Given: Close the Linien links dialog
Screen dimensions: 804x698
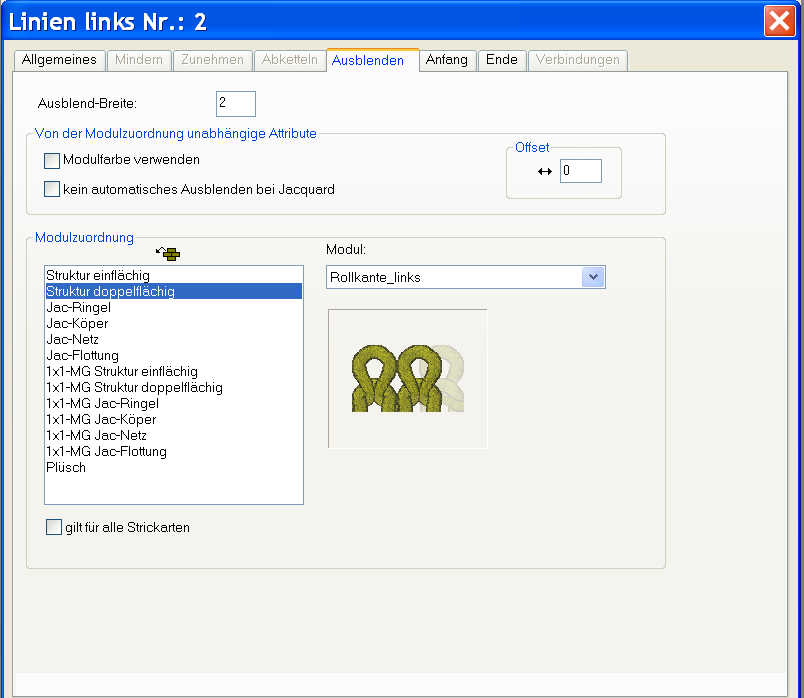Looking at the screenshot, I should coord(778,22).
